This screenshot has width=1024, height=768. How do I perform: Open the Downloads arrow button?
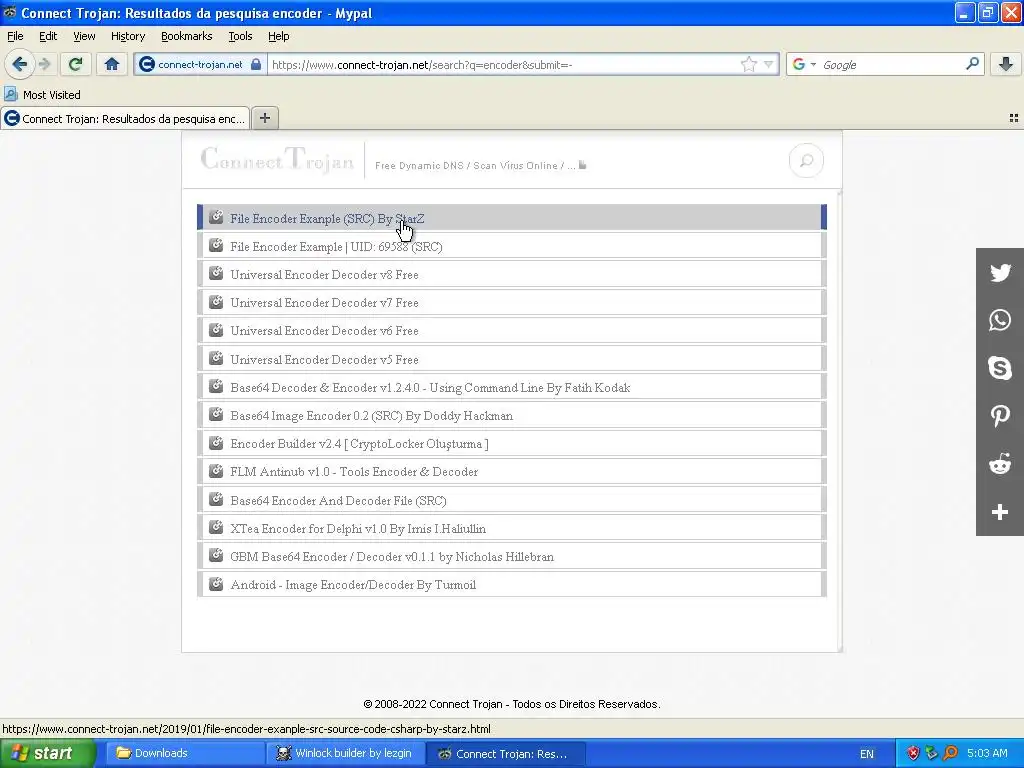1006,64
